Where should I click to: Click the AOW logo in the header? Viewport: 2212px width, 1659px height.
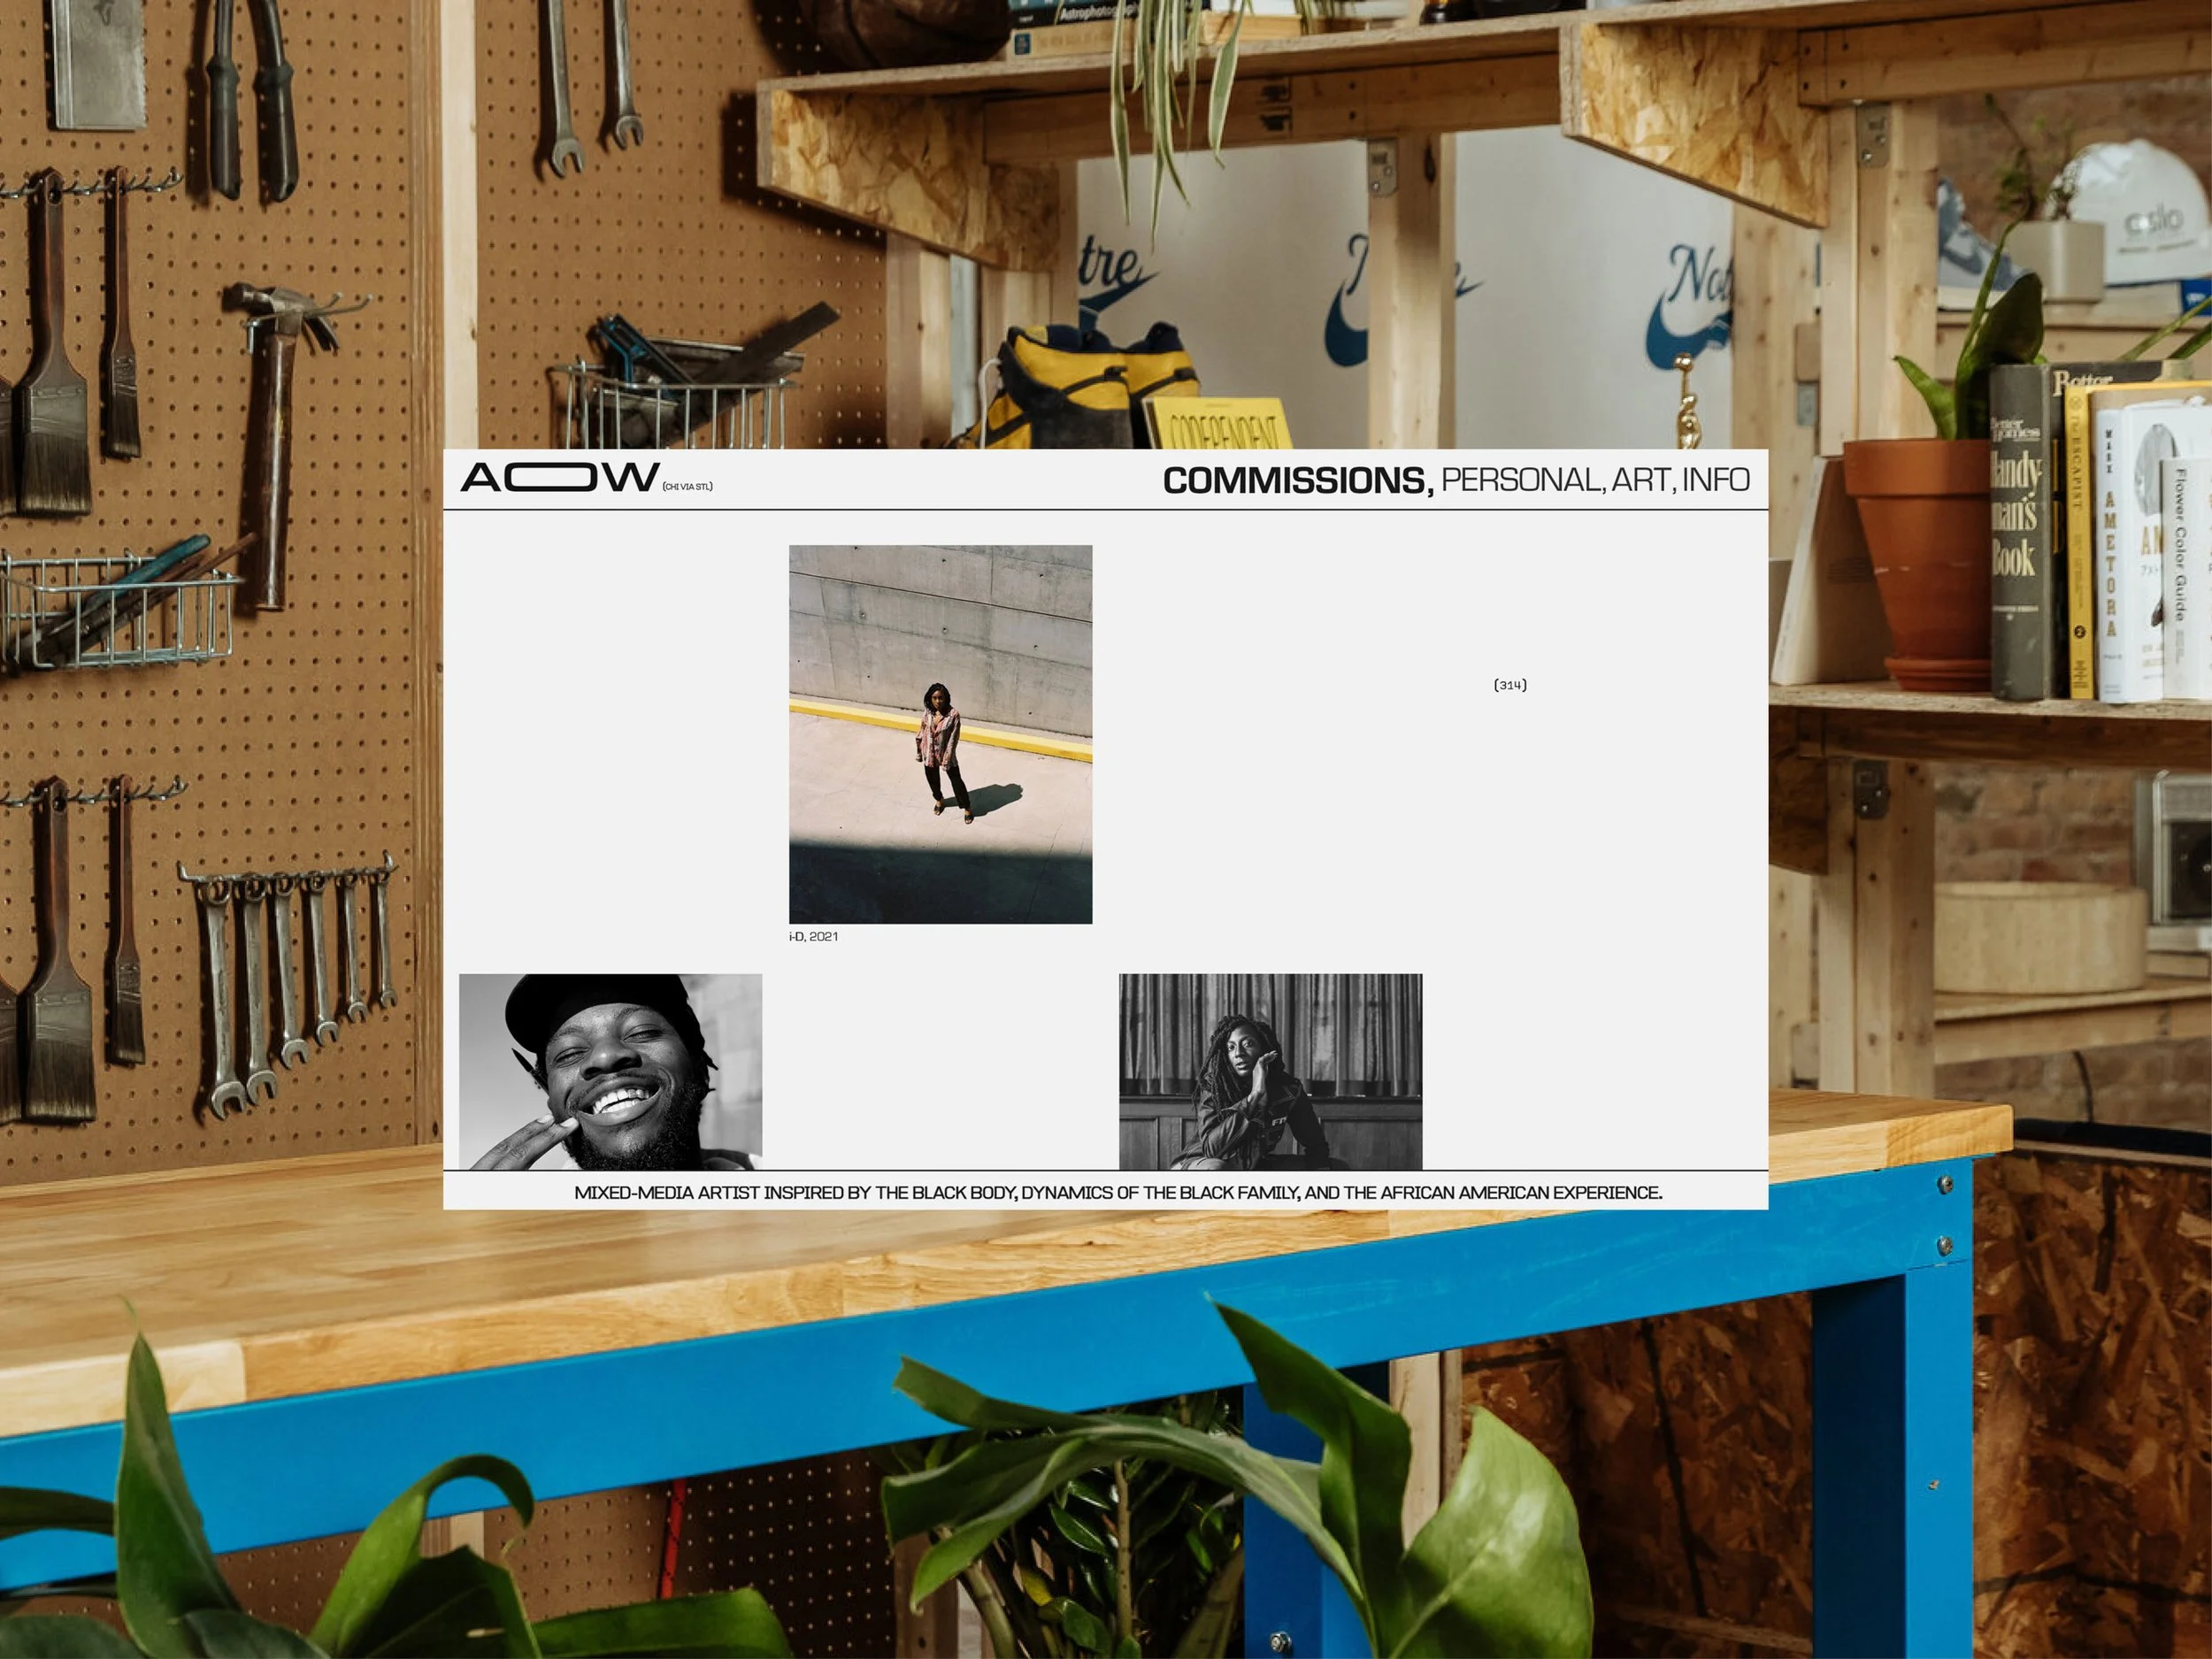pos(559,477)
